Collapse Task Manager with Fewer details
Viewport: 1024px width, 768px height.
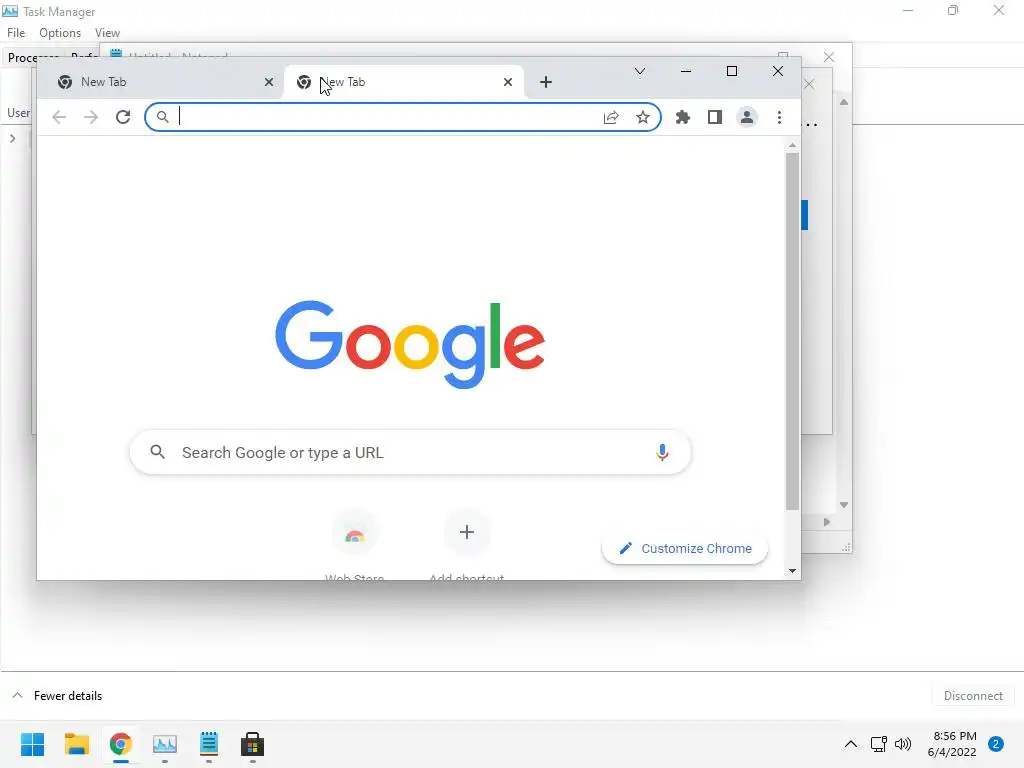57,696
